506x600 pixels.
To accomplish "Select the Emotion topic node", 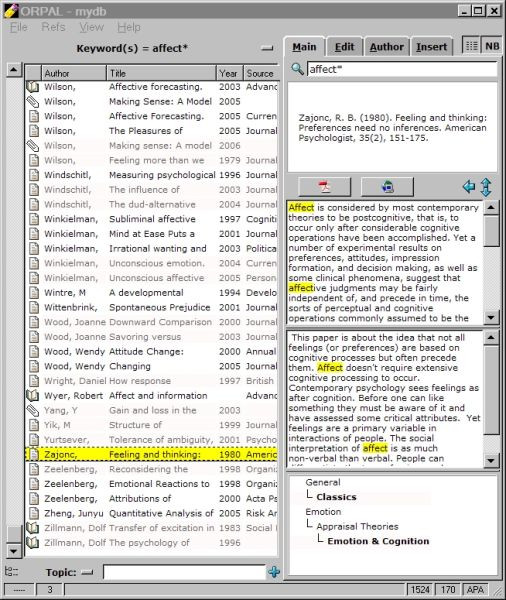I will click(323, 512).
